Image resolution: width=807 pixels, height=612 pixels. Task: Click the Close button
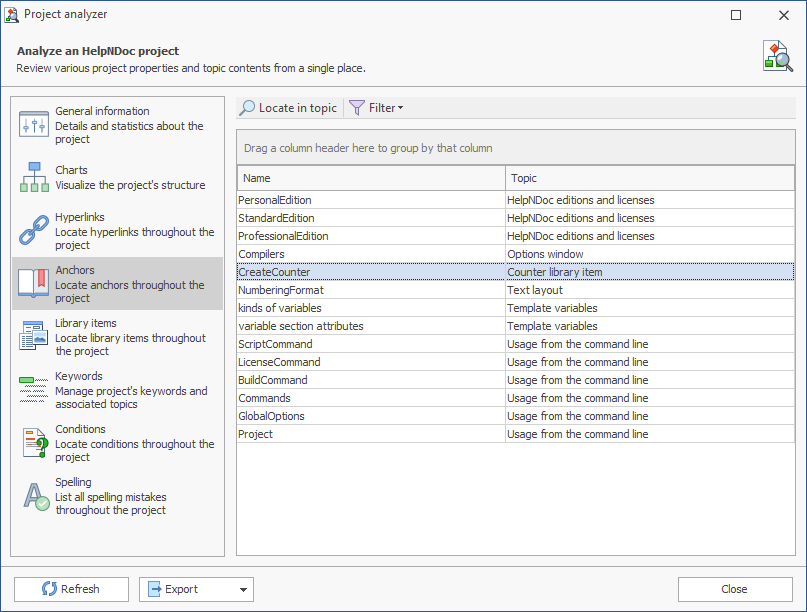pyautogui.click(x=735, y=589)
